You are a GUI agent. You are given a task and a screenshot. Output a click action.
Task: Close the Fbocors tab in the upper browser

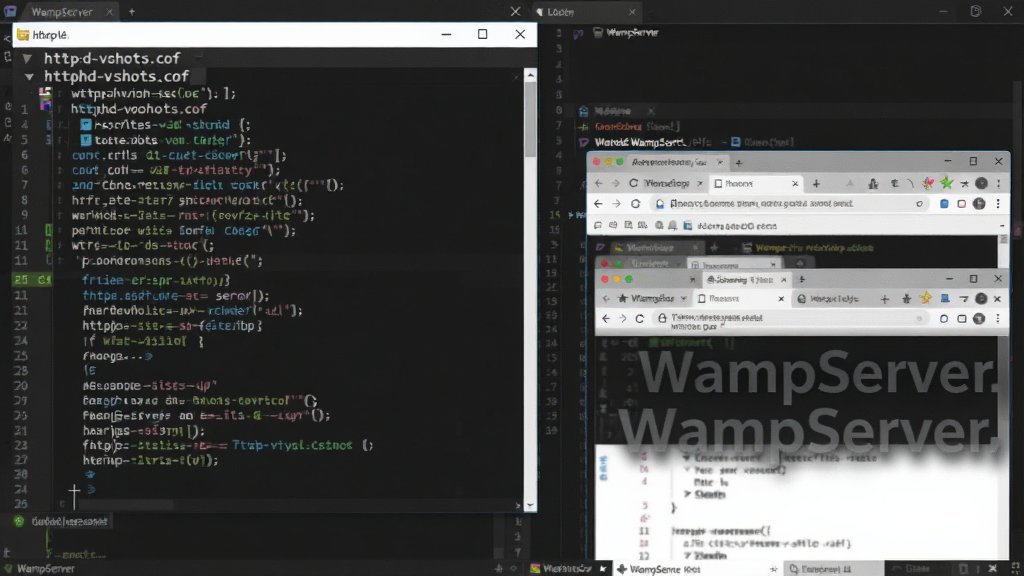[795, 184]
